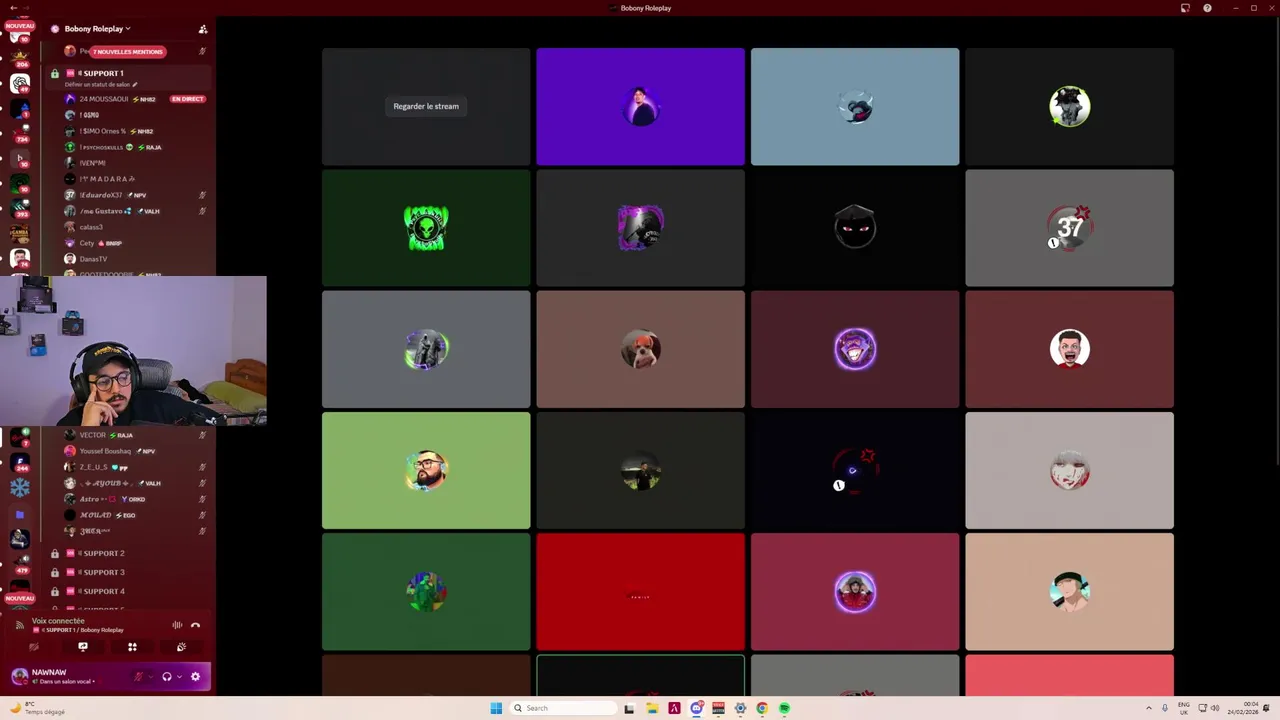This screenshot has width=1280, height=720.
Task: Open the server icon with 244 badge
Action: 20,462
